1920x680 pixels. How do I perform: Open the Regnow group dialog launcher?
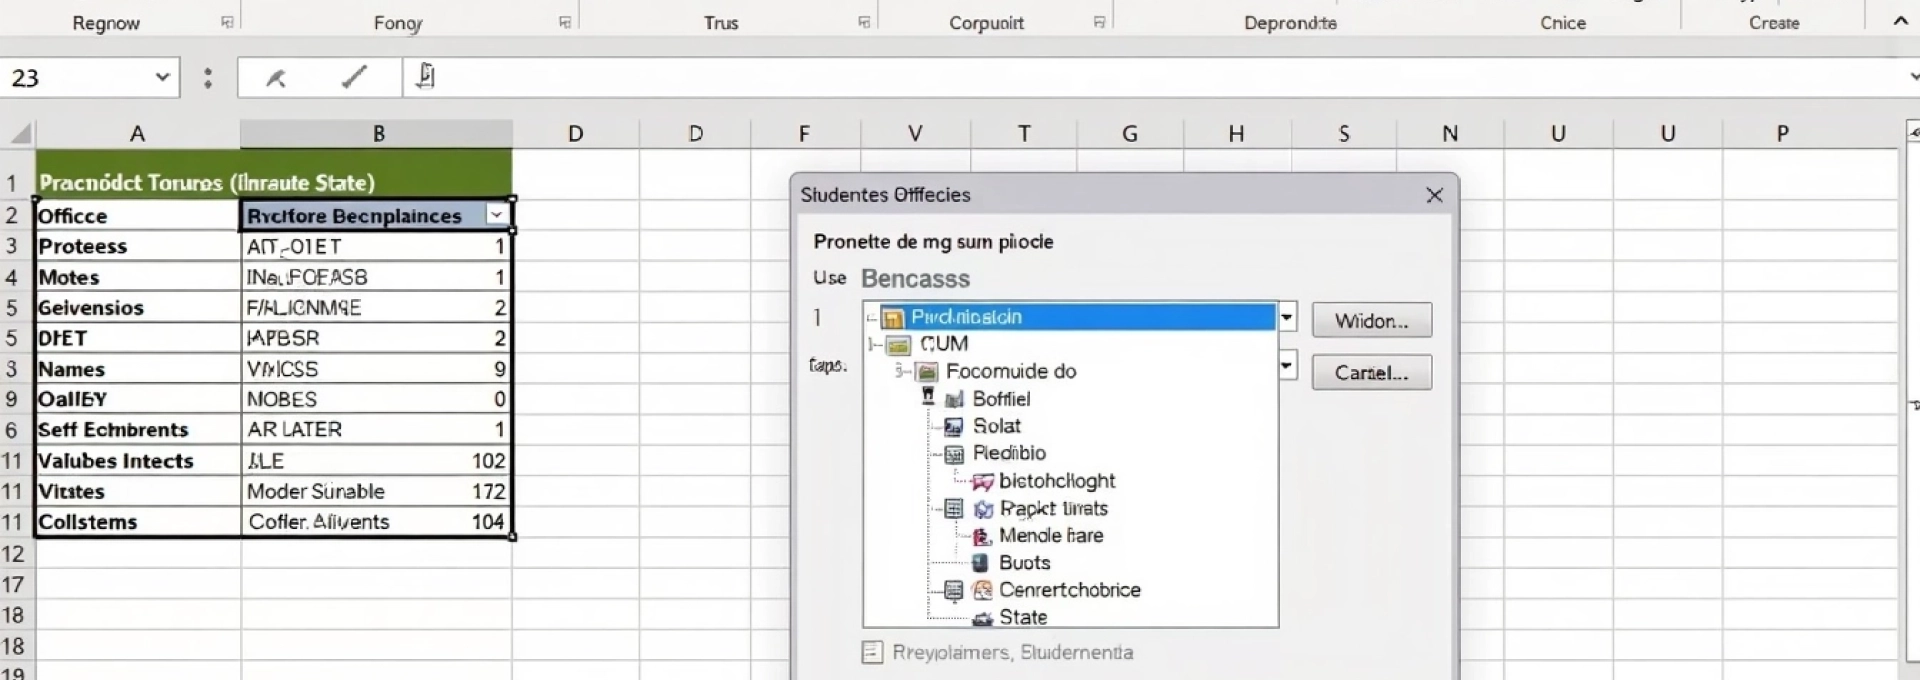pos(227,22)
